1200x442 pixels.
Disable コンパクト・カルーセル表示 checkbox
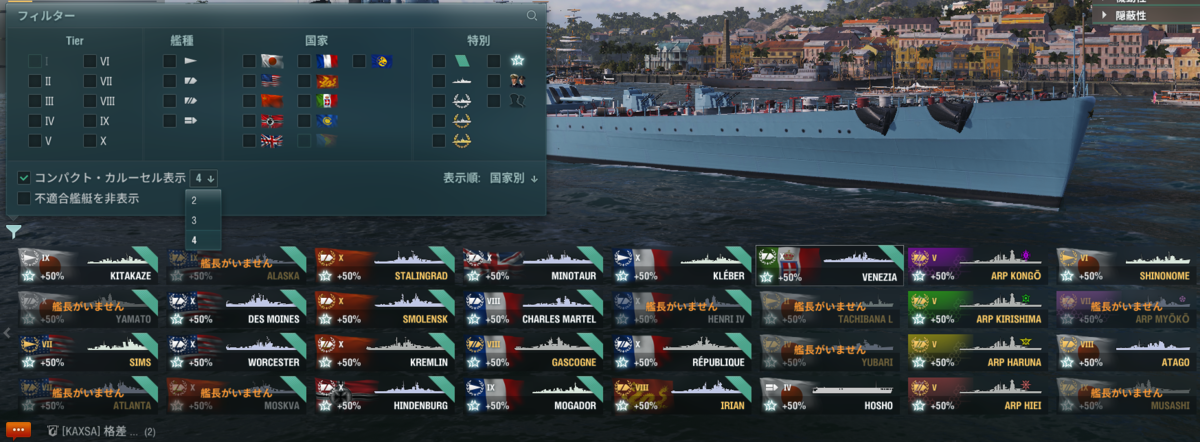coord(24,178)
